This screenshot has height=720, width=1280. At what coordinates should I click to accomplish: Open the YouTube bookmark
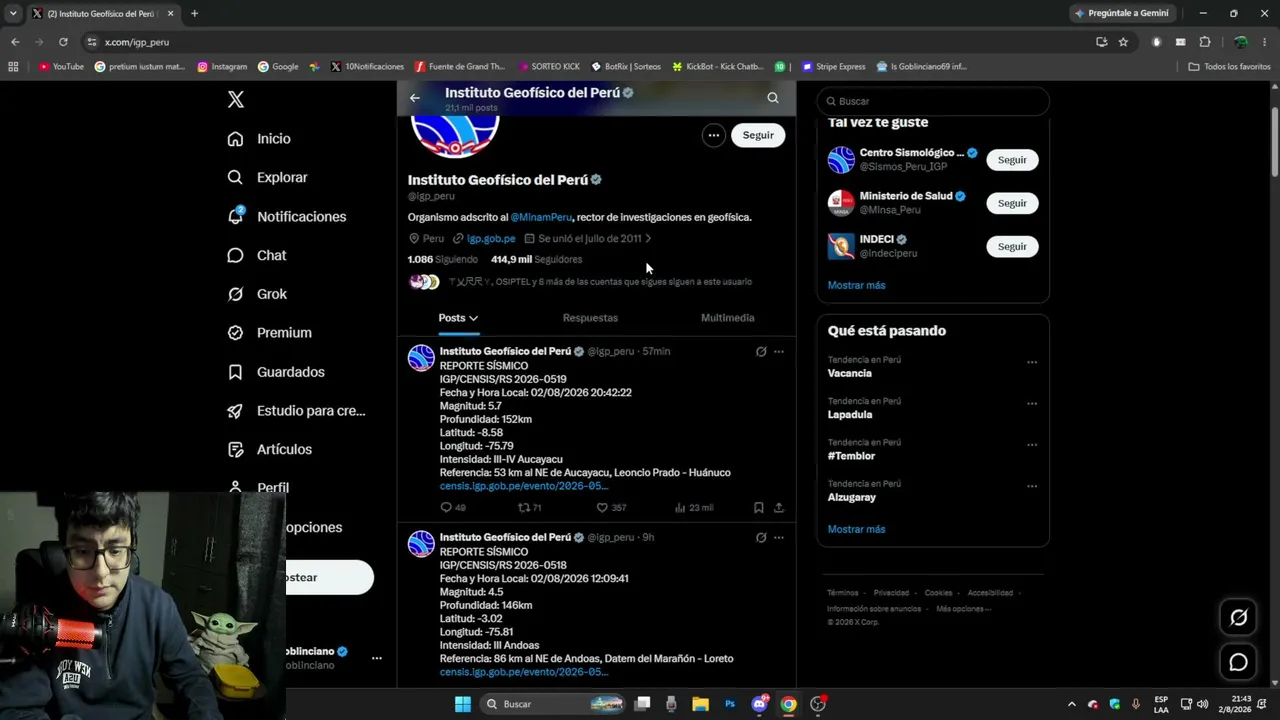[x=61, y=67]
